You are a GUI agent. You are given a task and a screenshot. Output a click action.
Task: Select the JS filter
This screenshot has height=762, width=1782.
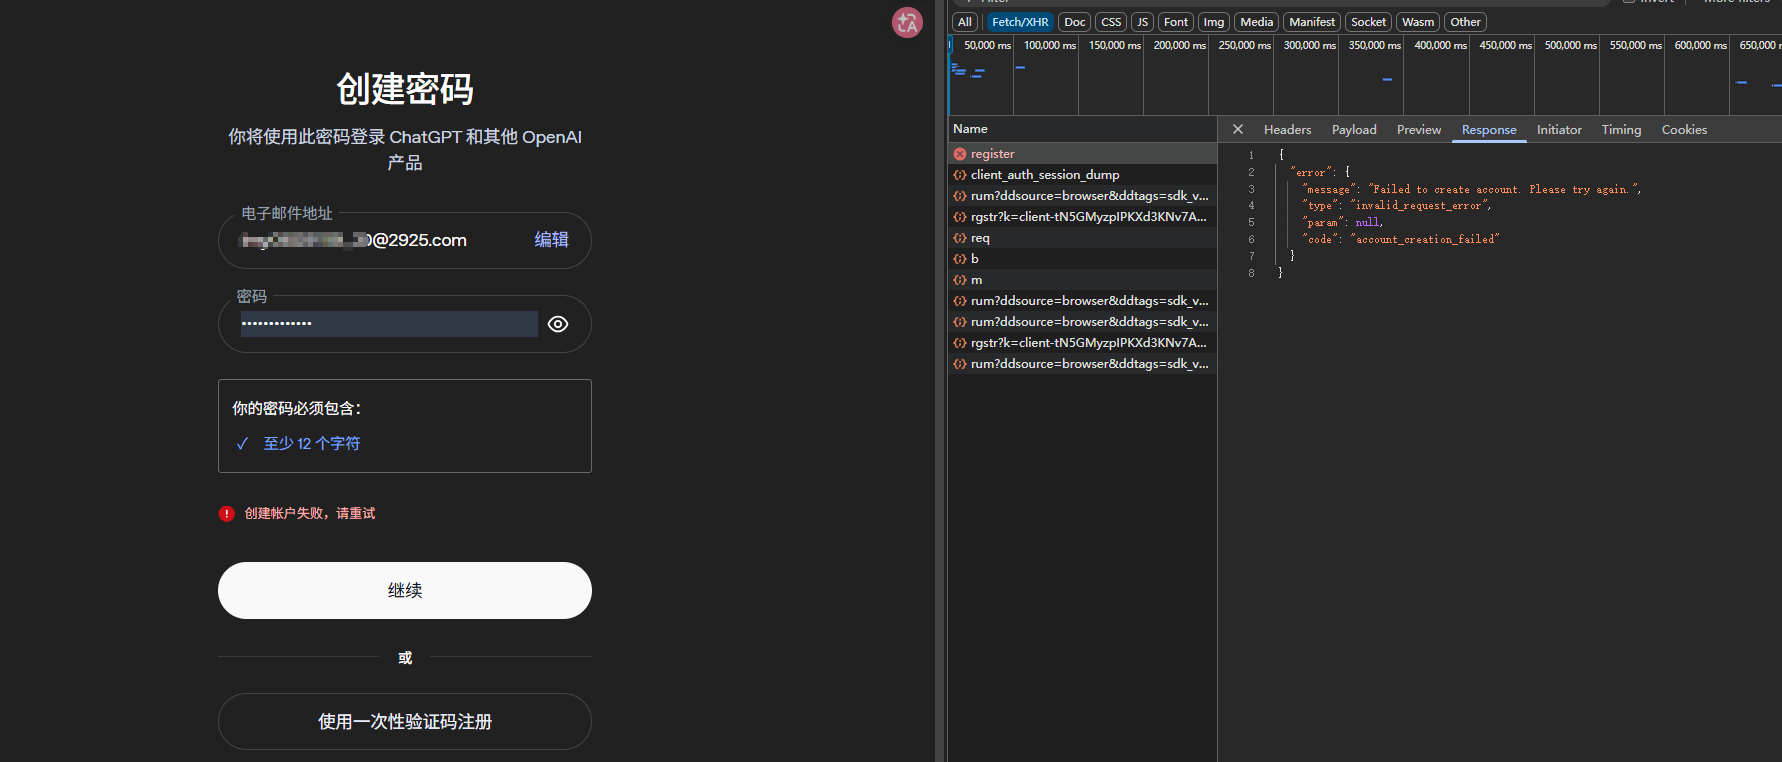pyautogui.click(x=1143, y=22)
